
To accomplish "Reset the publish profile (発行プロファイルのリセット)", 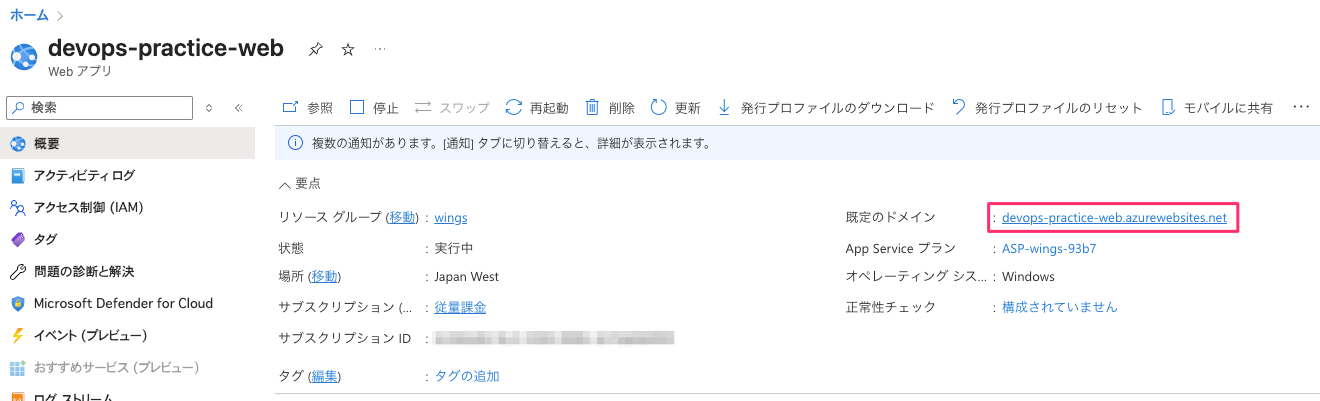I will tap(1047, 107).
